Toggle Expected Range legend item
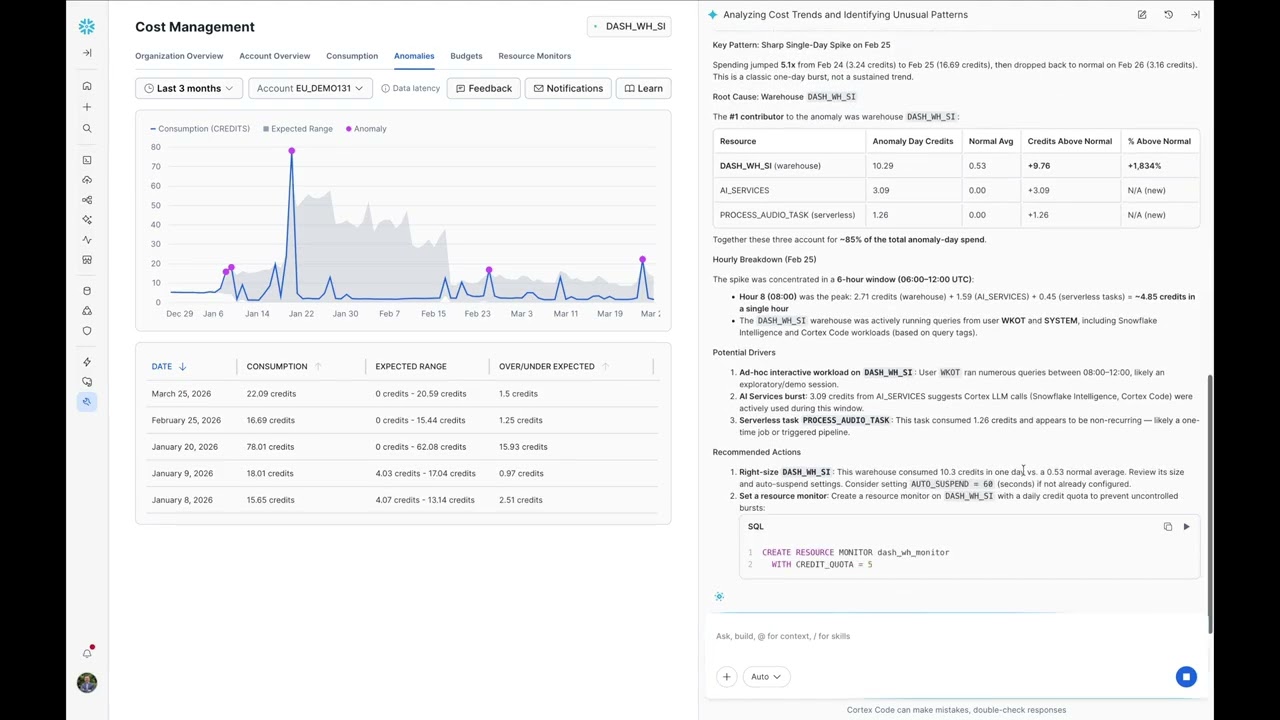The image size is (1280, 720). pyautogui.click(x=298, y=128)
